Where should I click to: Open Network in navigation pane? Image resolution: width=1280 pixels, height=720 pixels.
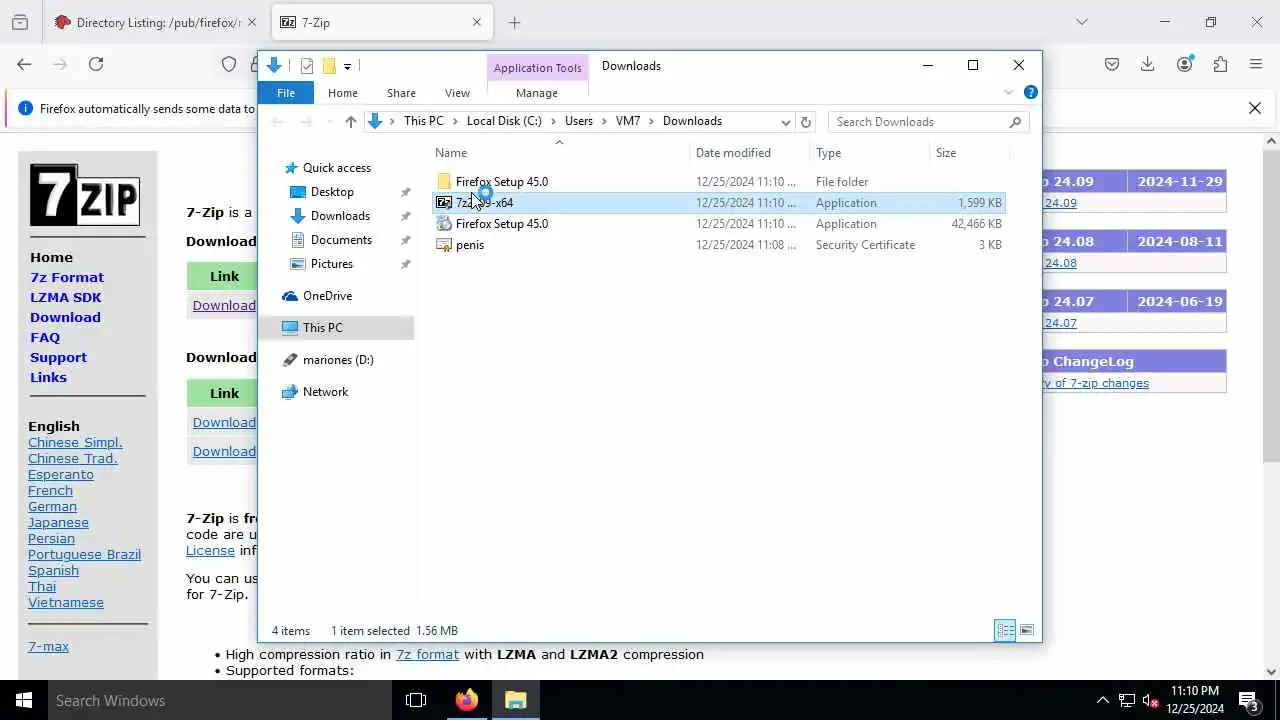click(x=325, y=392)
